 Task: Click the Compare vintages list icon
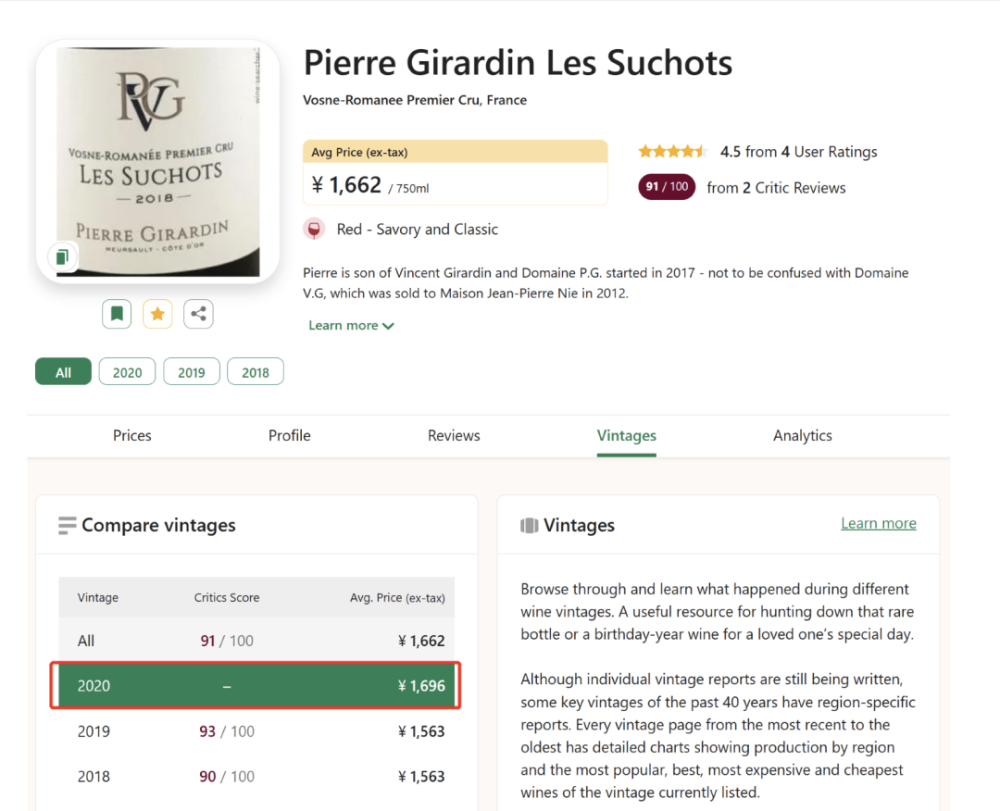click(x=67, y=526)
